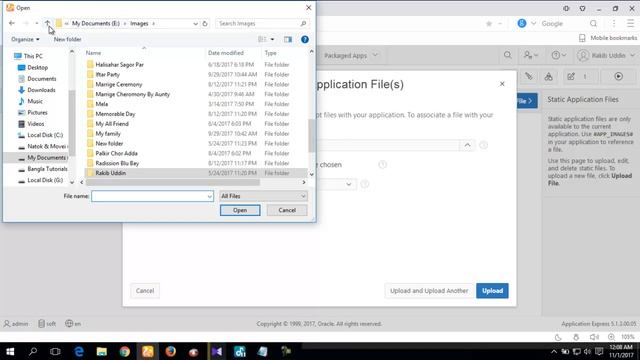Expand the File name history dropdown
Image resolution: width=640 pixels, height=360 pixels.
point(209,196)
